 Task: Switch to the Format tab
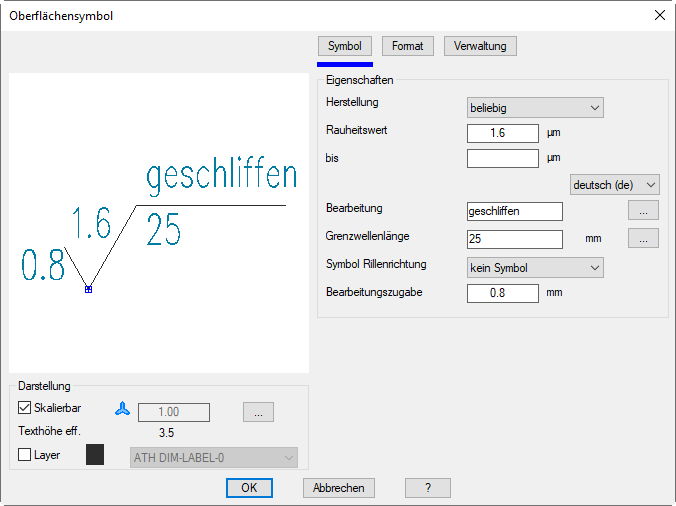pyautogui.click(x=407, y=46)
